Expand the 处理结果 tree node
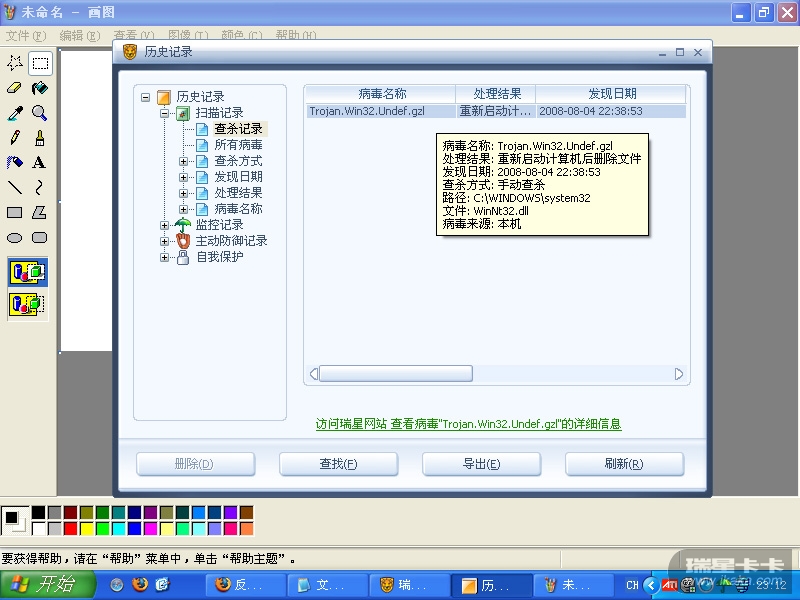The image size is (800, 600). point(183,193)
